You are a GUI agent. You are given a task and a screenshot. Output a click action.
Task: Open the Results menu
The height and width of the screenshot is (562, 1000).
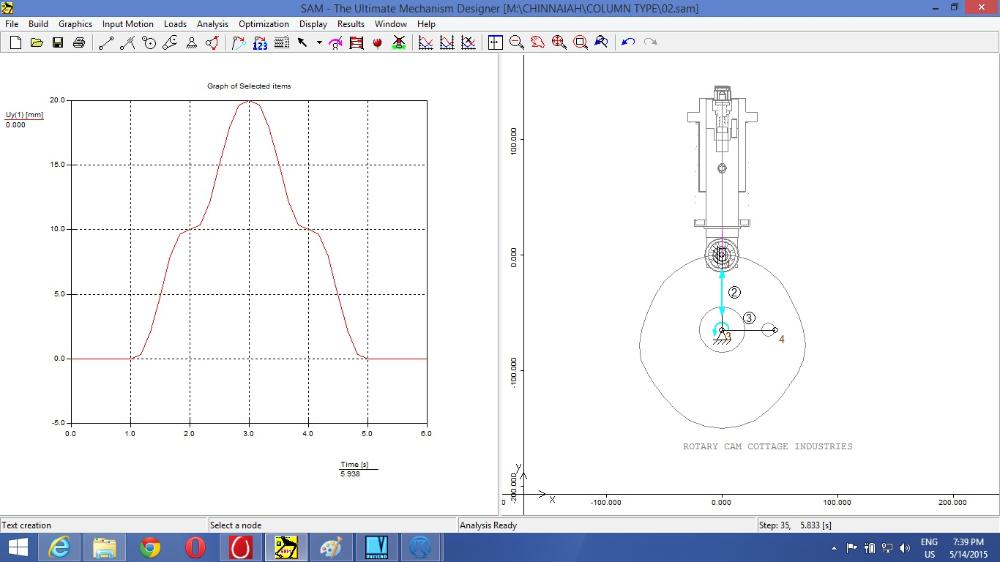tap(350, 24)
